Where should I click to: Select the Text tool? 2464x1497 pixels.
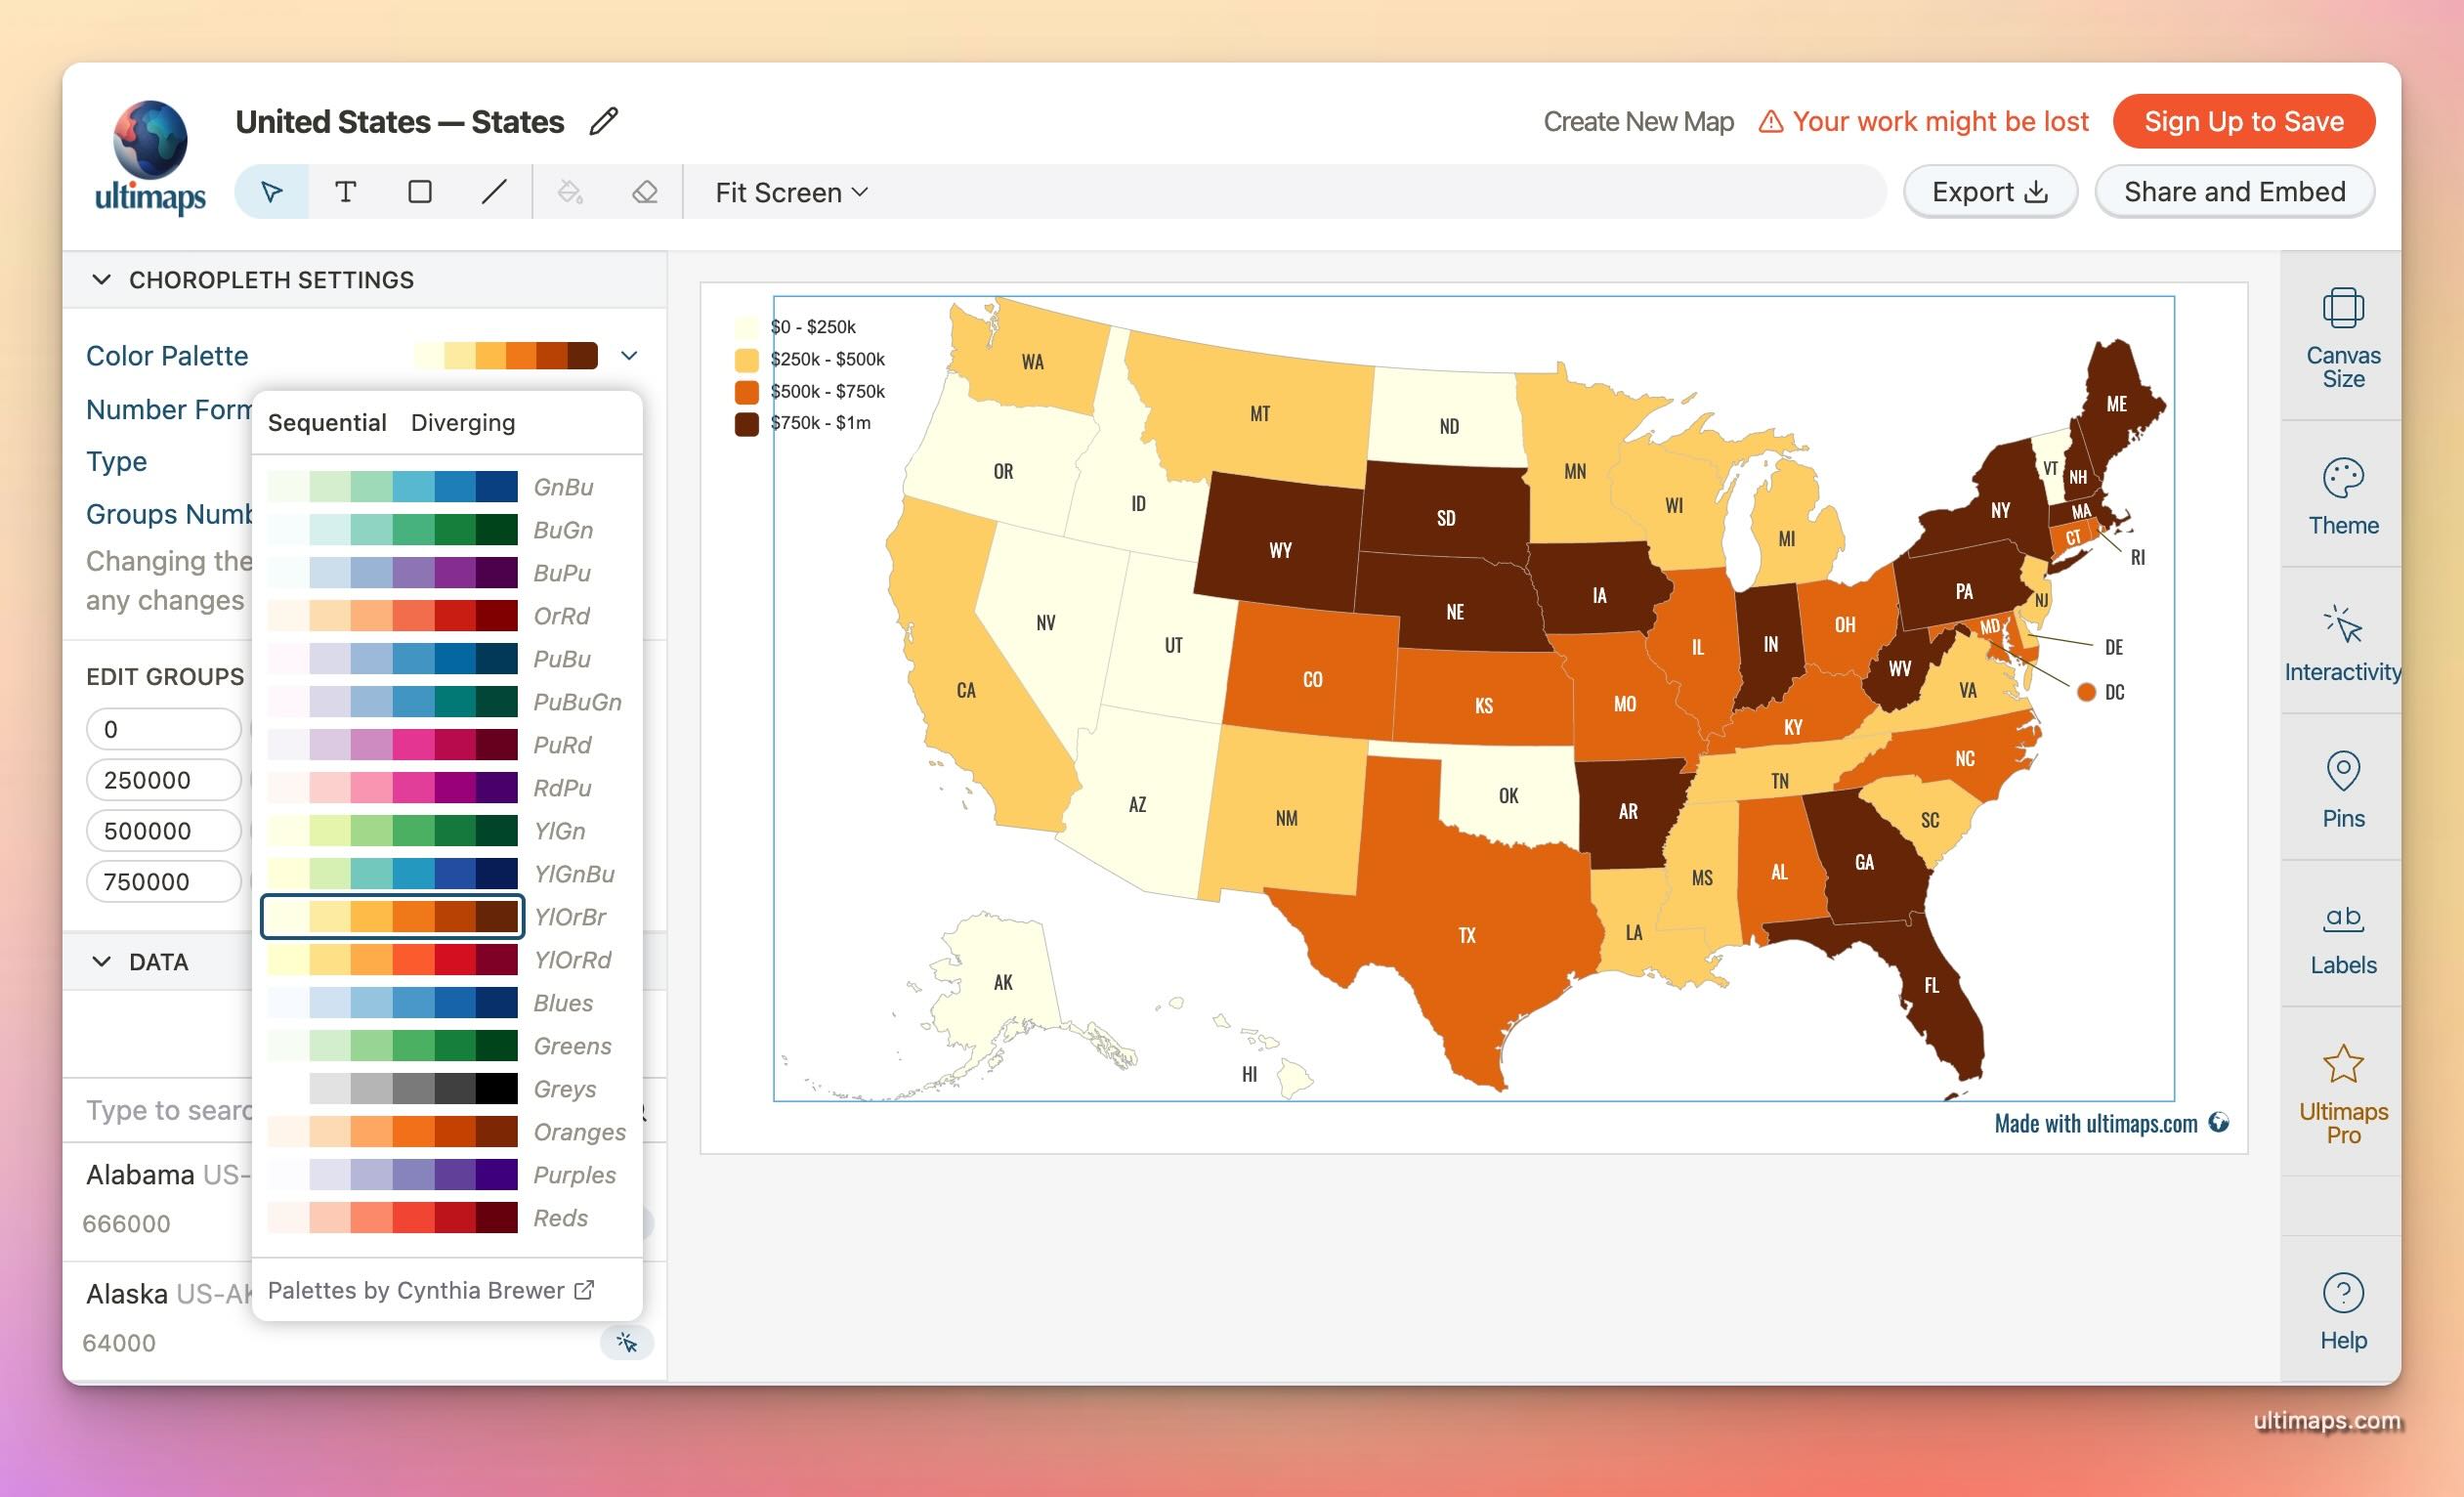click(345, 192)
